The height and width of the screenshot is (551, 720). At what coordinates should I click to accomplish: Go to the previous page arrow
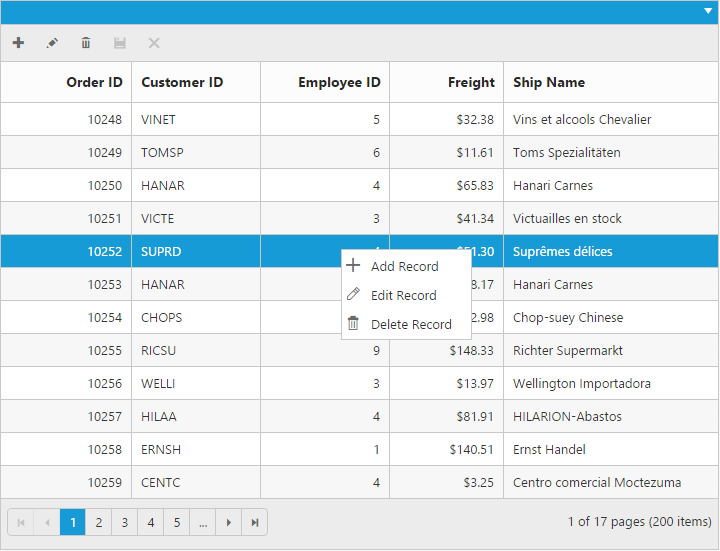[x=47, y=522]
